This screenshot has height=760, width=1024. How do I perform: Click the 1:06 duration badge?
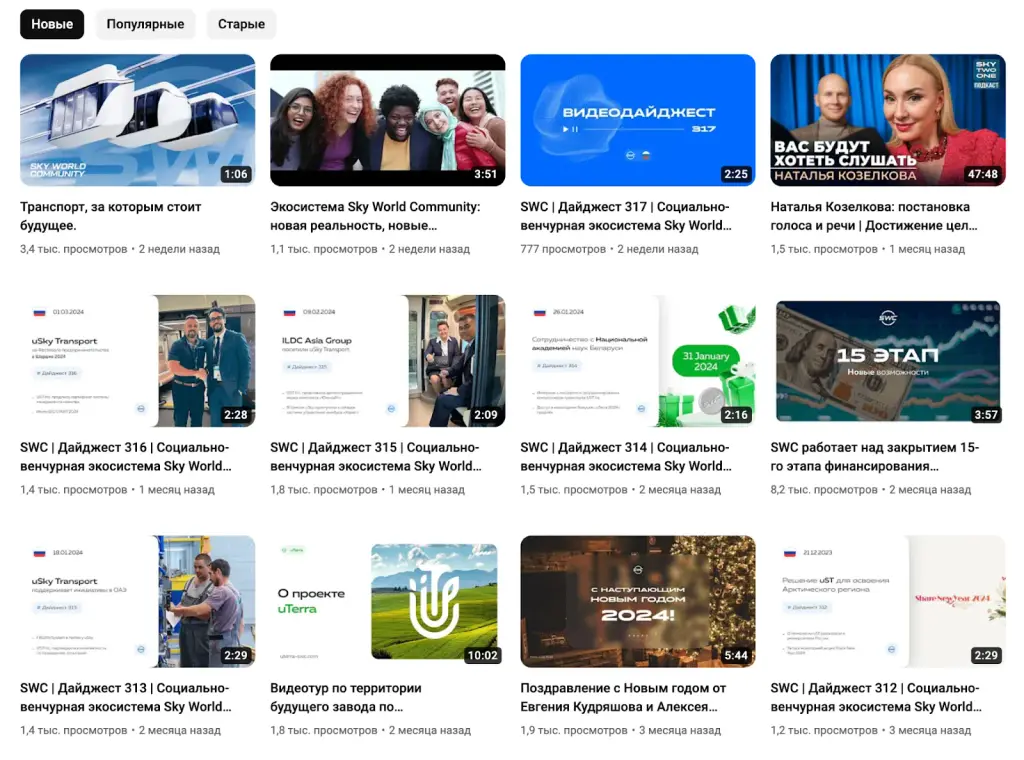(x=236, y=174)
